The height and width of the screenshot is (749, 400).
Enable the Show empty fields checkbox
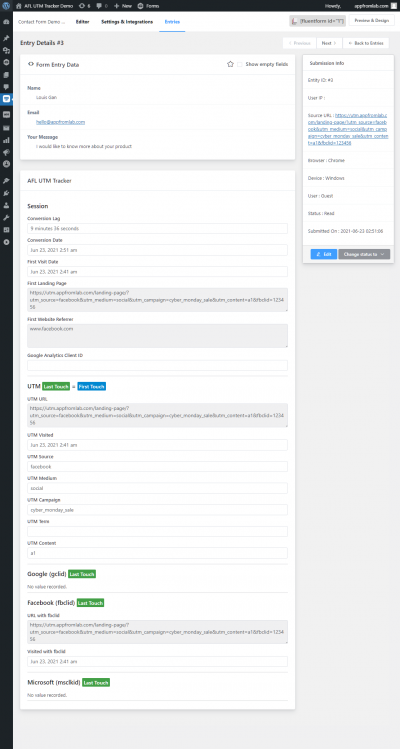pyautogui.click(x=240, y=64)
